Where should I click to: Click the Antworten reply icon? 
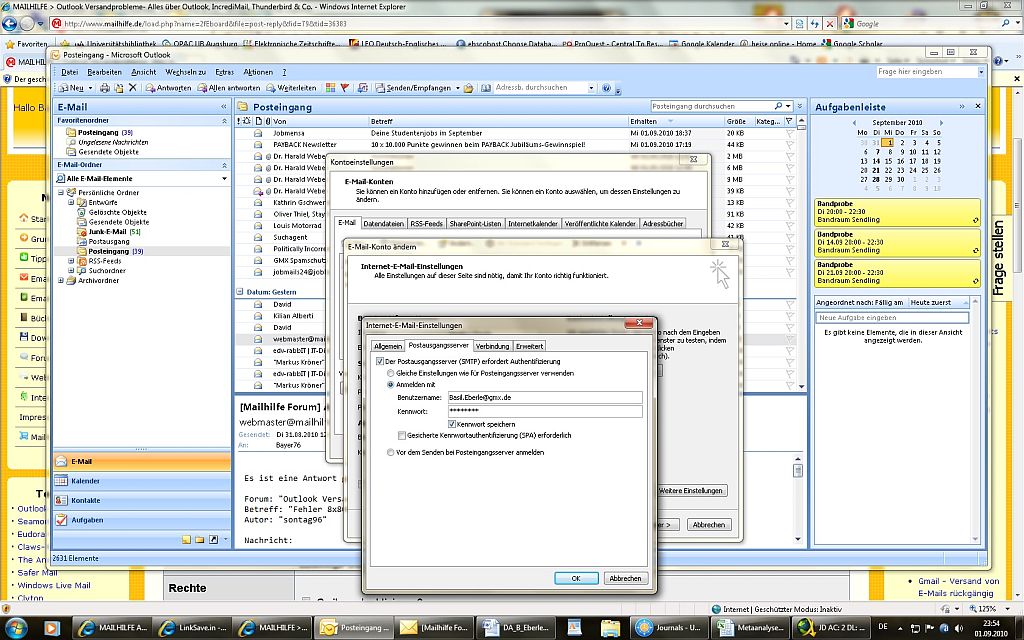click(168, 88)
